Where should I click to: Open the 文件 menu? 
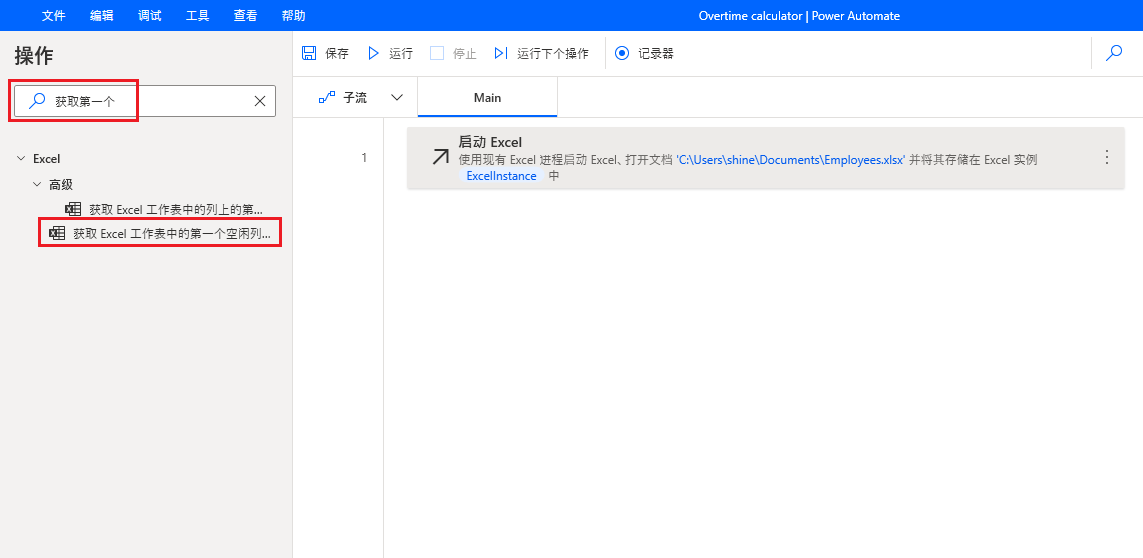tap(54, 15)
